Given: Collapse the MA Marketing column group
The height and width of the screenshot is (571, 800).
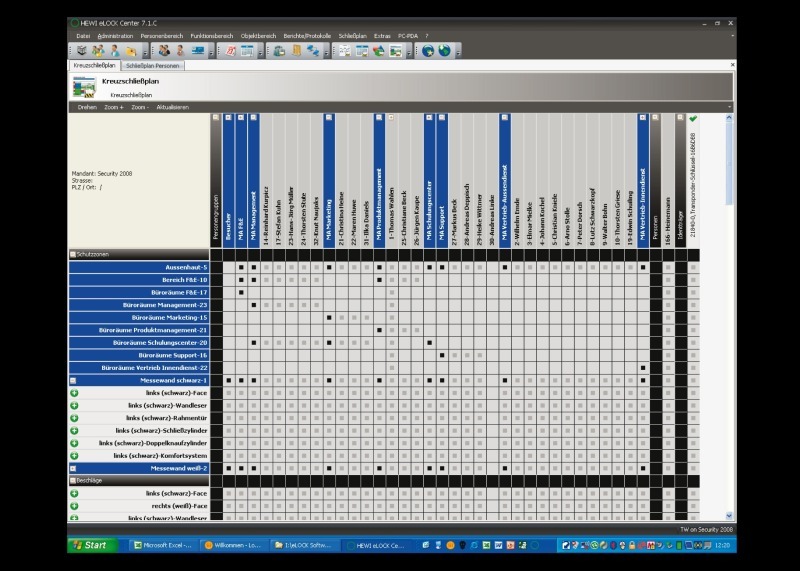Looking at the screenshot, I should tap(329, 118).
